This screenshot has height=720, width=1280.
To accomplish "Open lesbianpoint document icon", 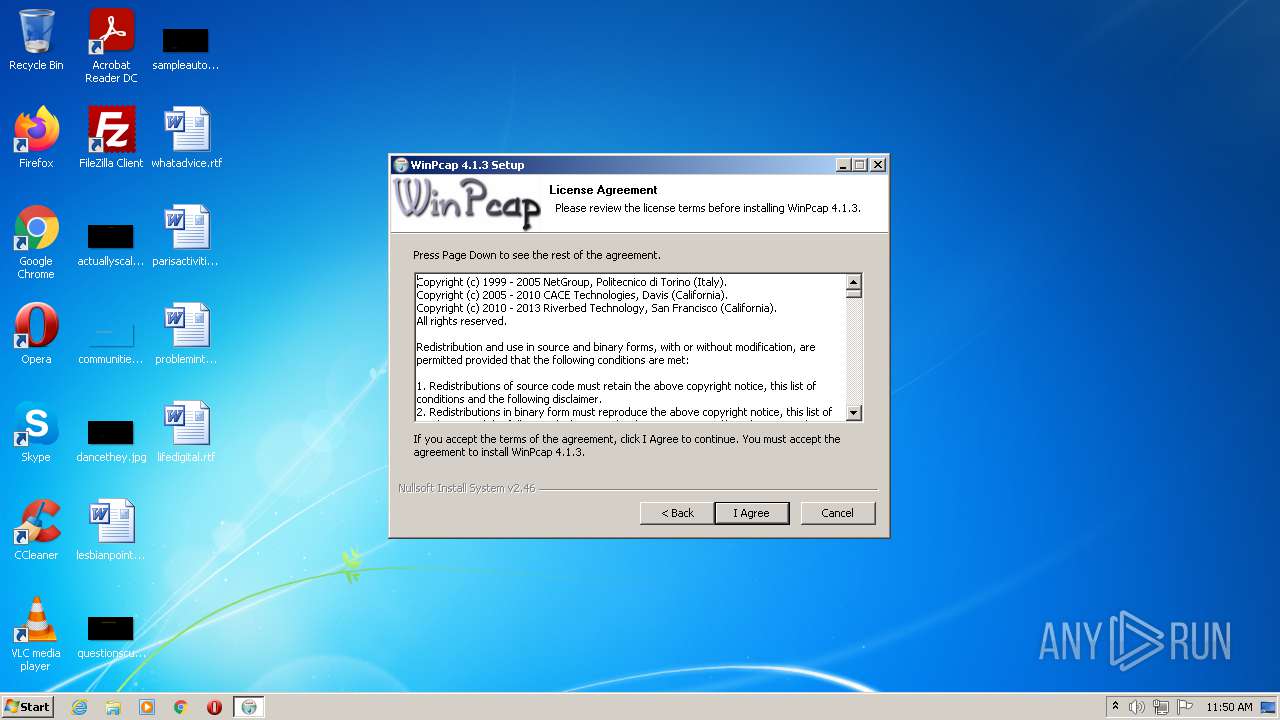I will coord(111,530).
